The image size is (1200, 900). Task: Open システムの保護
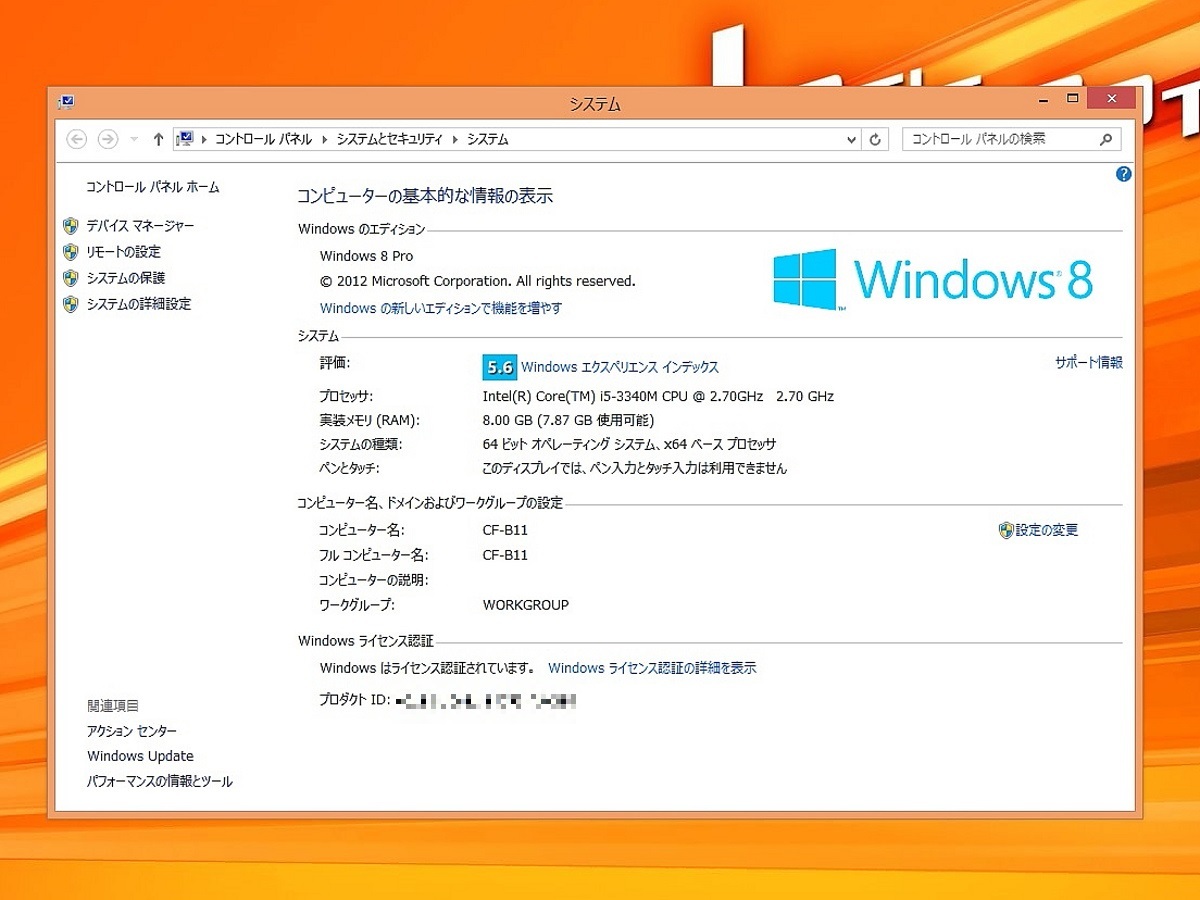pos(126,278)
